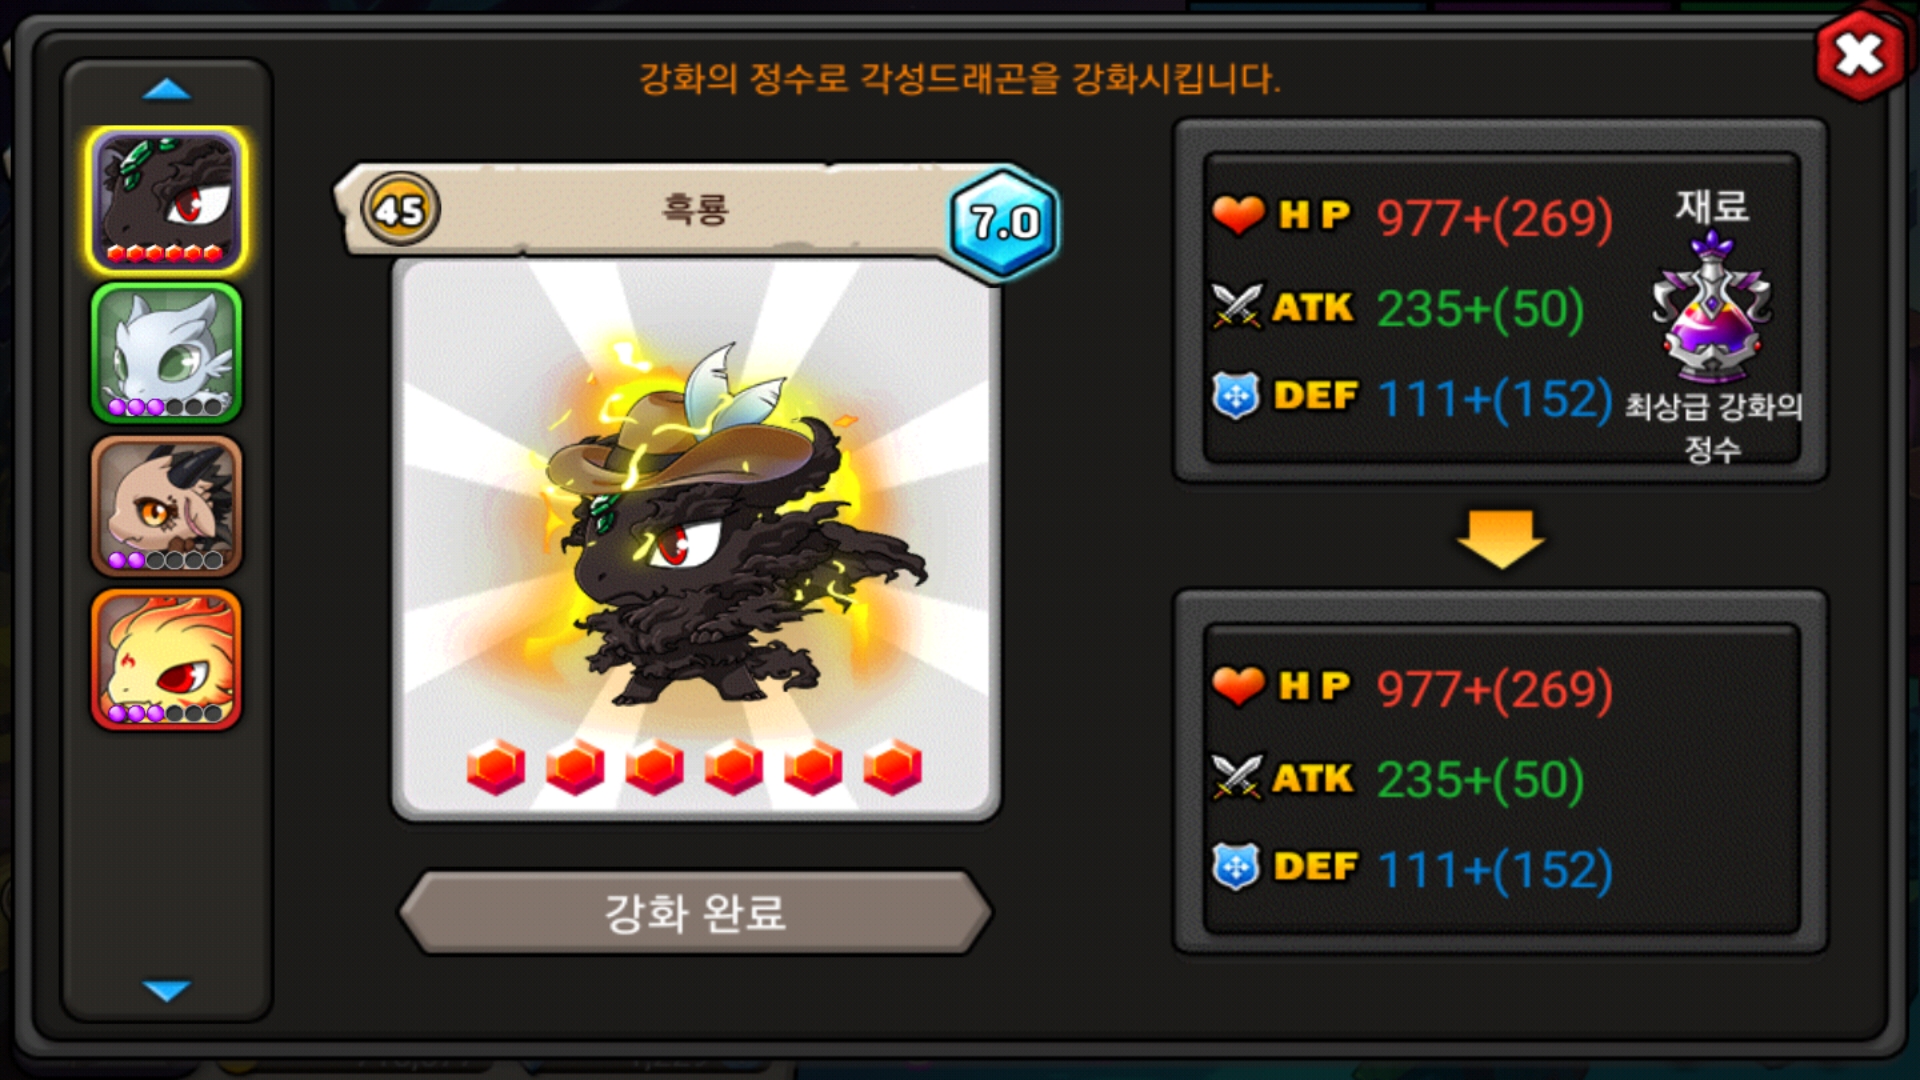Tap the heart icon in bottom stats panel
1920x1080 pixels.
[1238, 685]
